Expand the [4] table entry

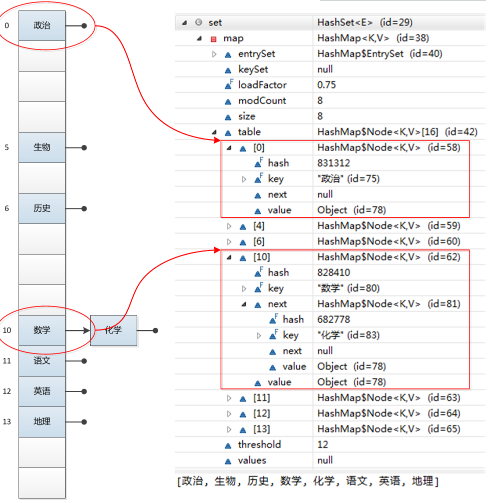pos(229,226)
